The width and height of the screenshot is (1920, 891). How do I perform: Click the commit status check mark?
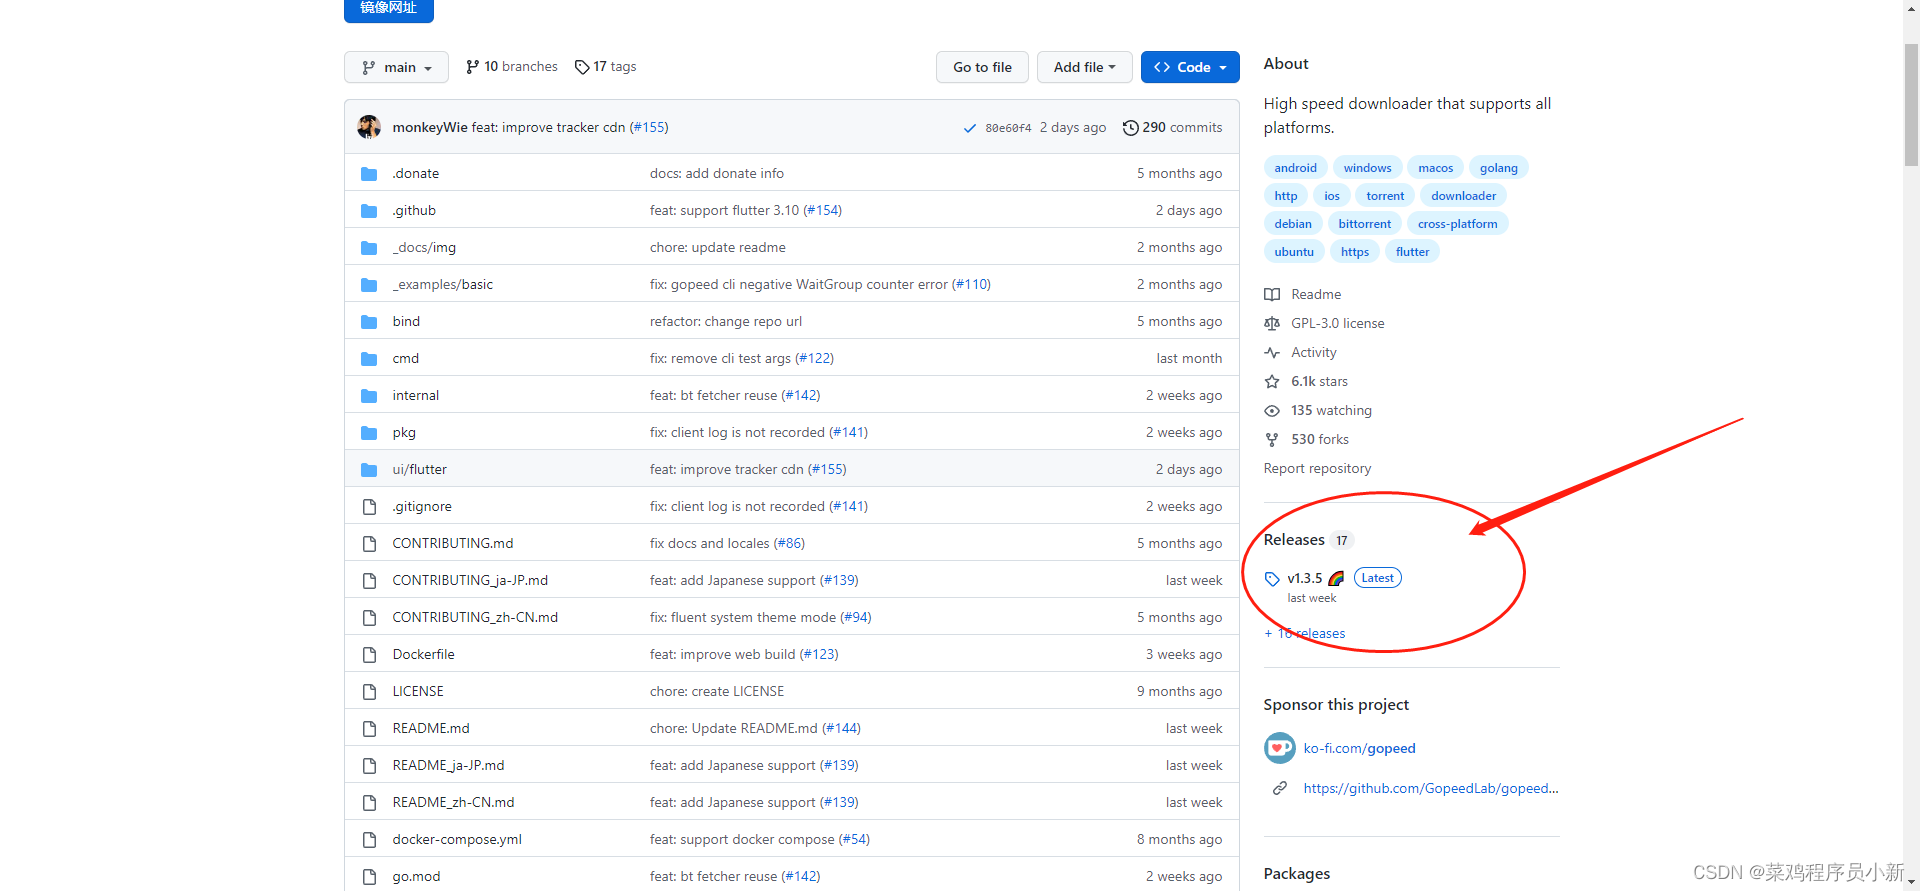(x=969, y=128)
